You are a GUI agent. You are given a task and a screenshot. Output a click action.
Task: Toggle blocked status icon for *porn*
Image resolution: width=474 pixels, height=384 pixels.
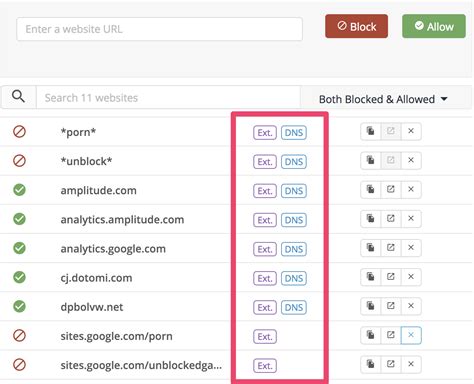(19, 132)
